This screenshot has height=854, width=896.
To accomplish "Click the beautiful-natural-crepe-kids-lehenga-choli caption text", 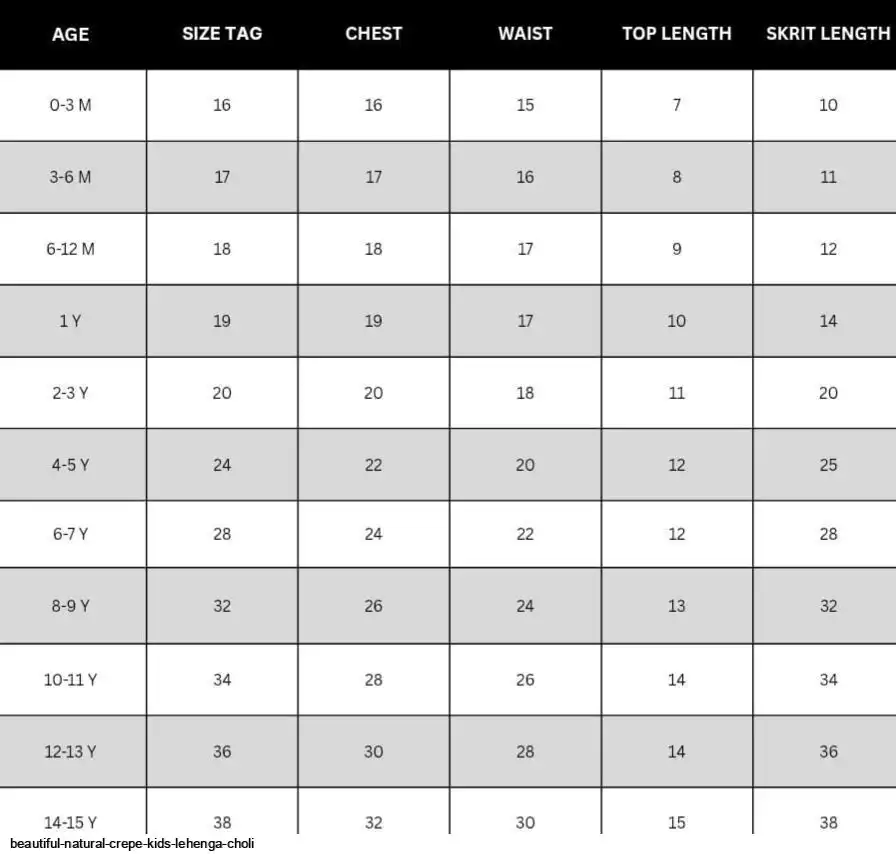I will point(132,844).
